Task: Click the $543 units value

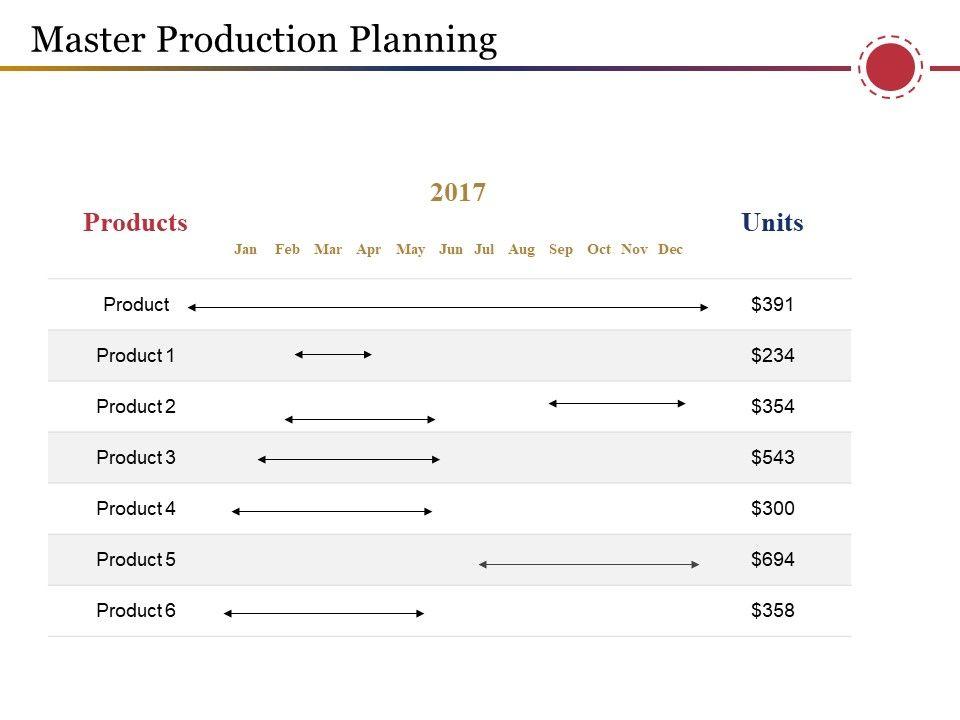Action: click(x=772, y=457)
